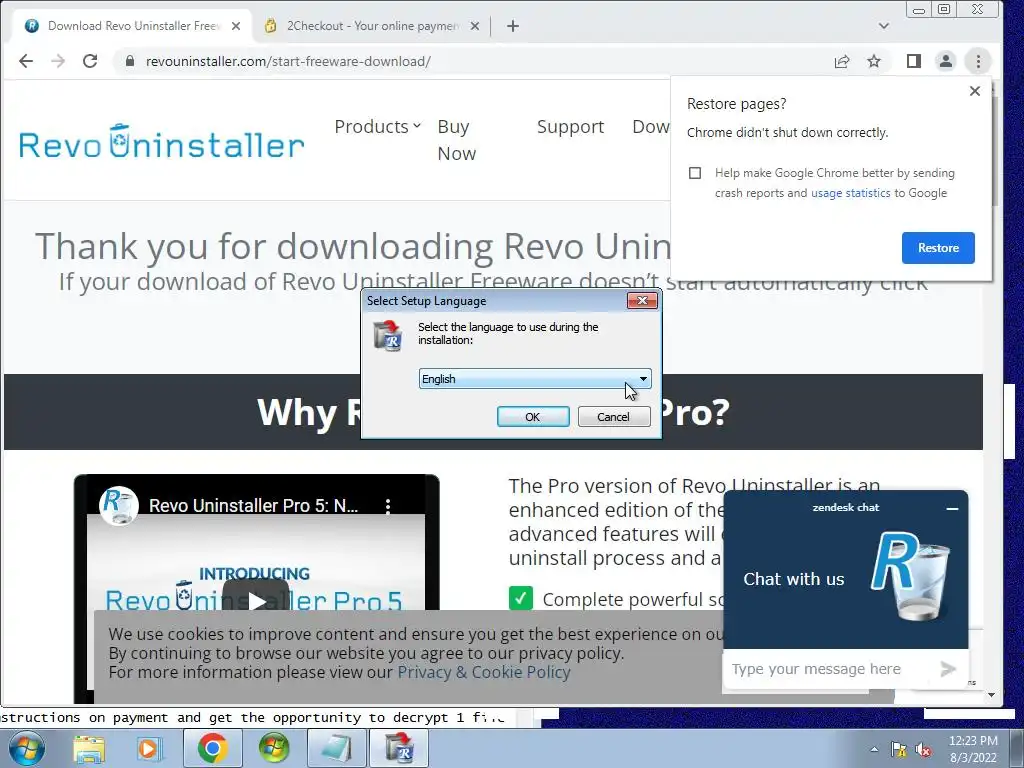Follow the usage statistics link
Viewport: 1024px width, 768px height.
850,193
